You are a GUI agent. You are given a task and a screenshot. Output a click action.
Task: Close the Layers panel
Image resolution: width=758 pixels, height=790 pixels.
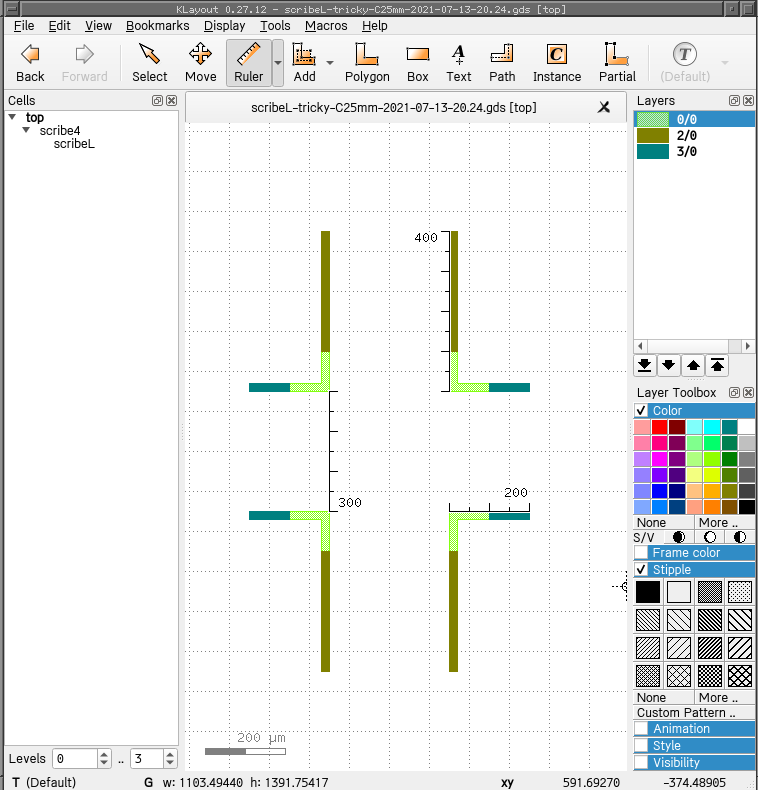[748, 100]
